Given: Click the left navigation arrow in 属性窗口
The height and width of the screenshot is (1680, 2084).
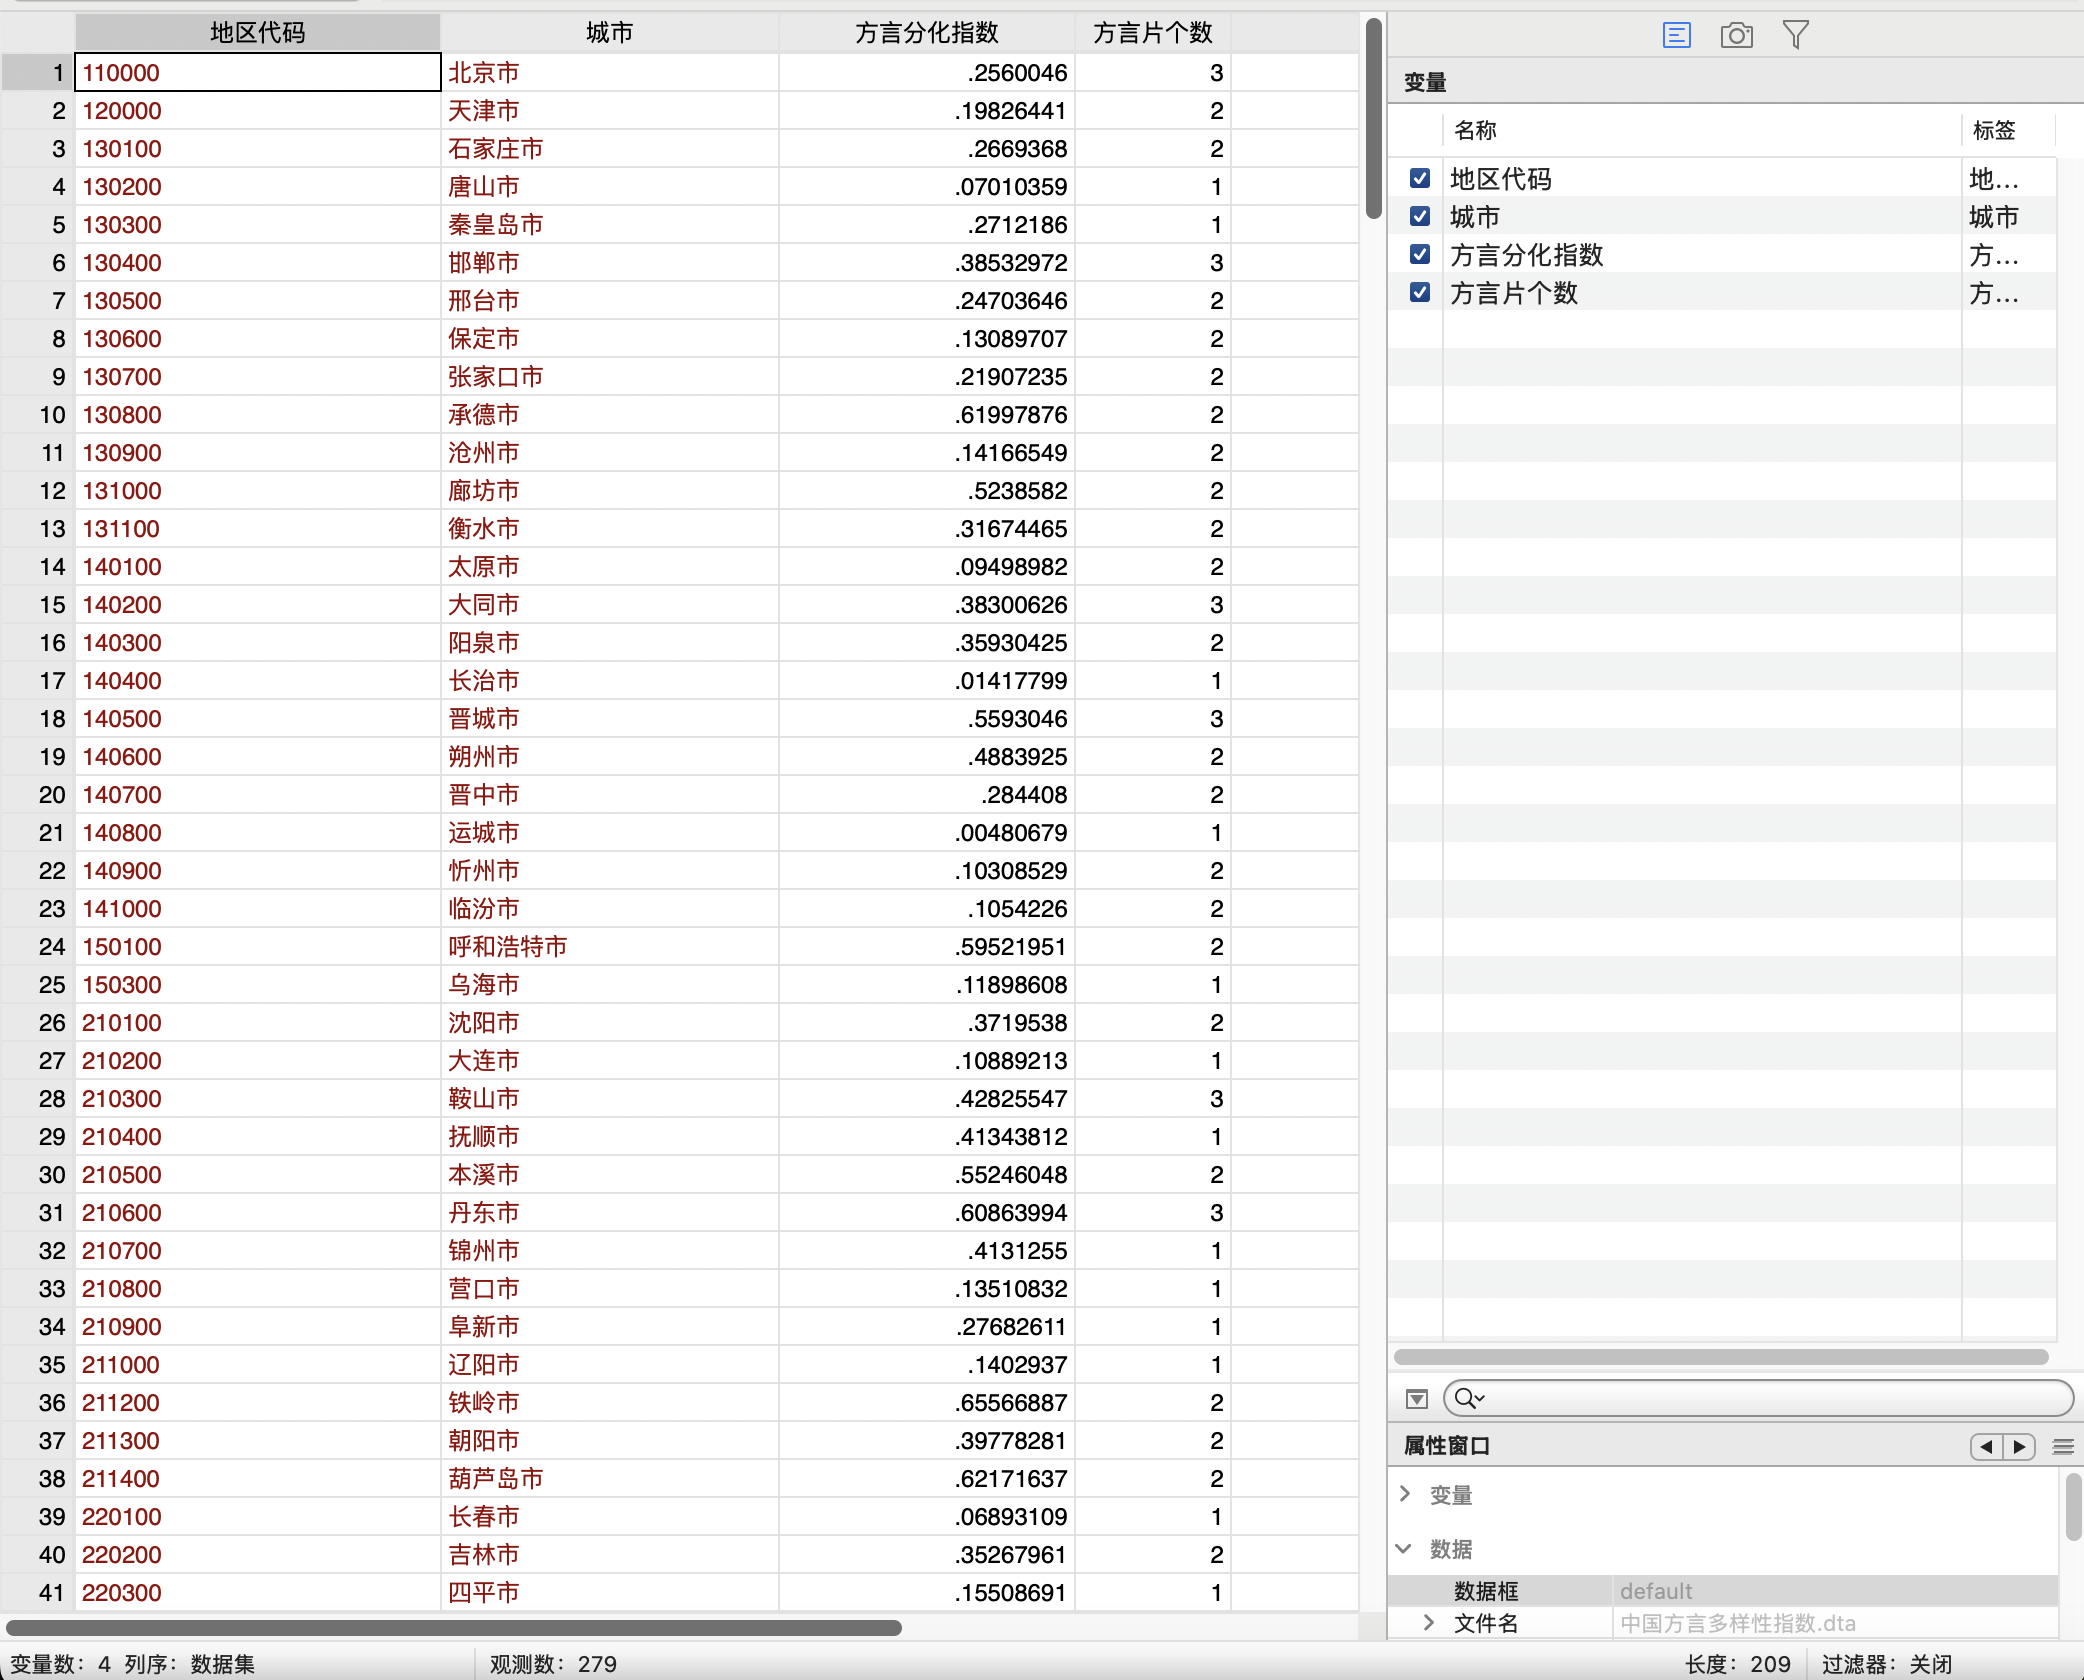Looking at the screenshot, I should click(x=1985, y=1447).
